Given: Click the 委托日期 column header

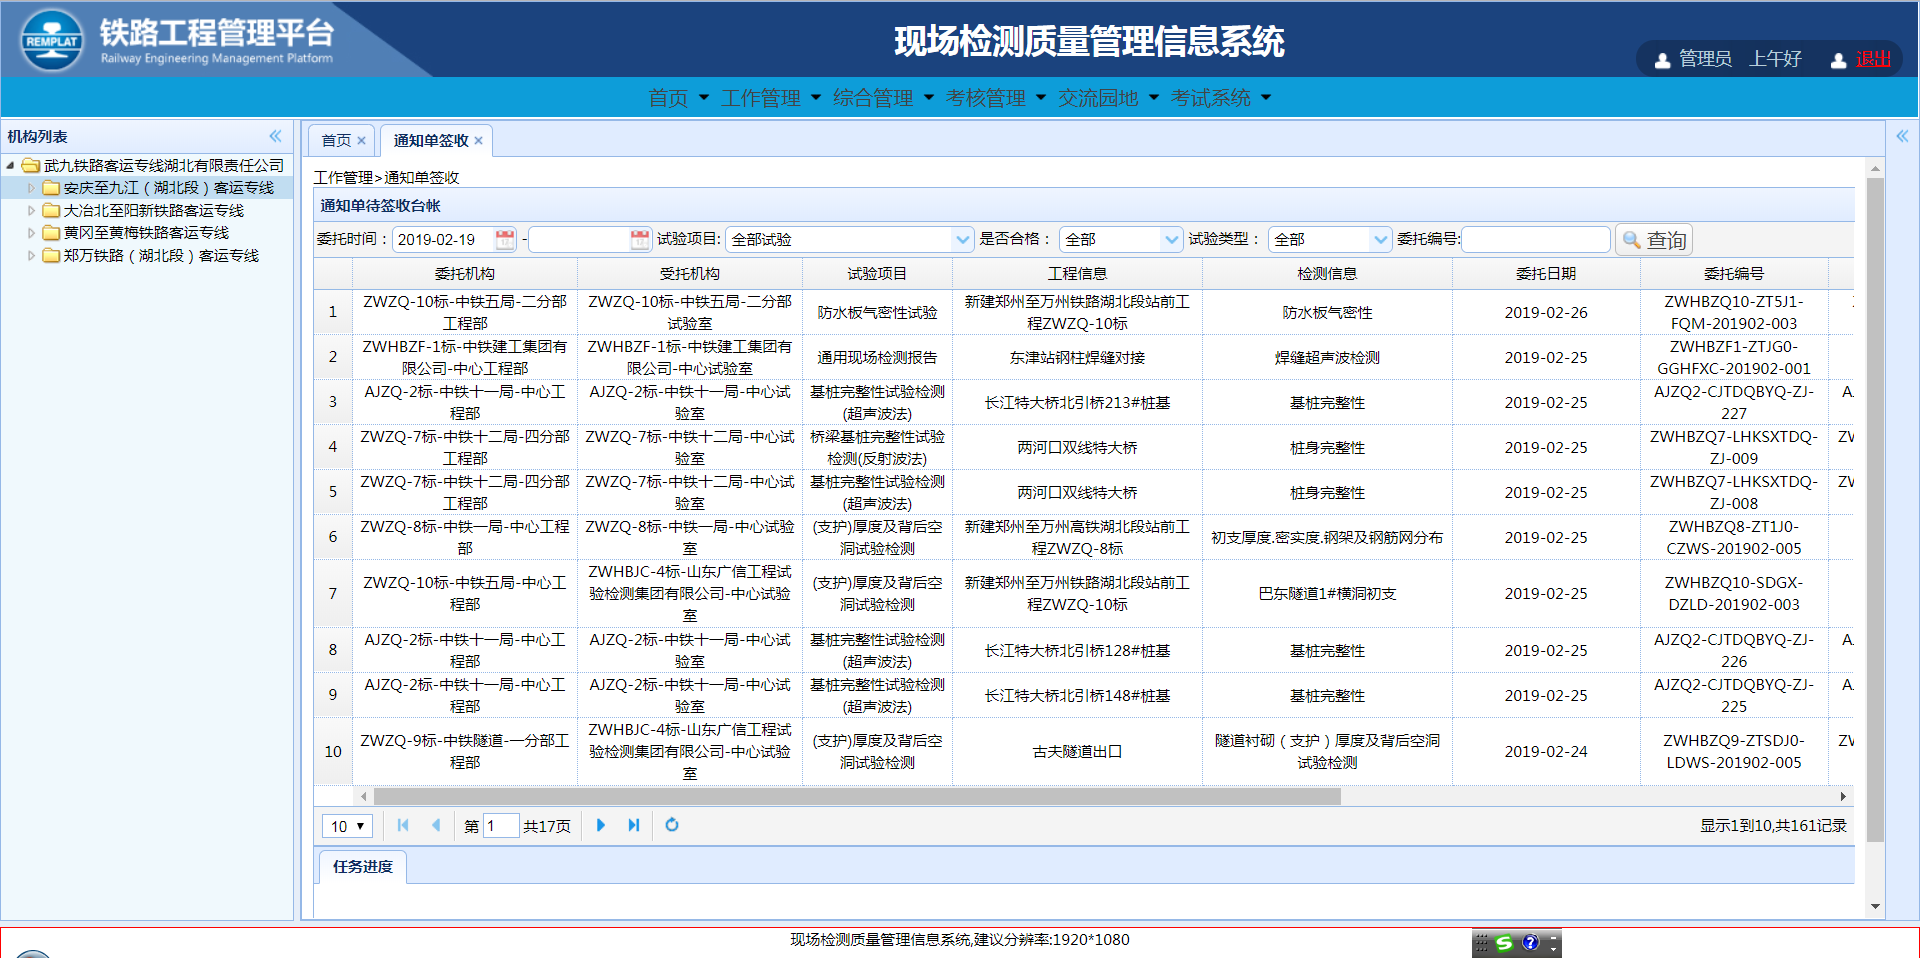Looking at the screenshot, I should (x=1546, y=274).
